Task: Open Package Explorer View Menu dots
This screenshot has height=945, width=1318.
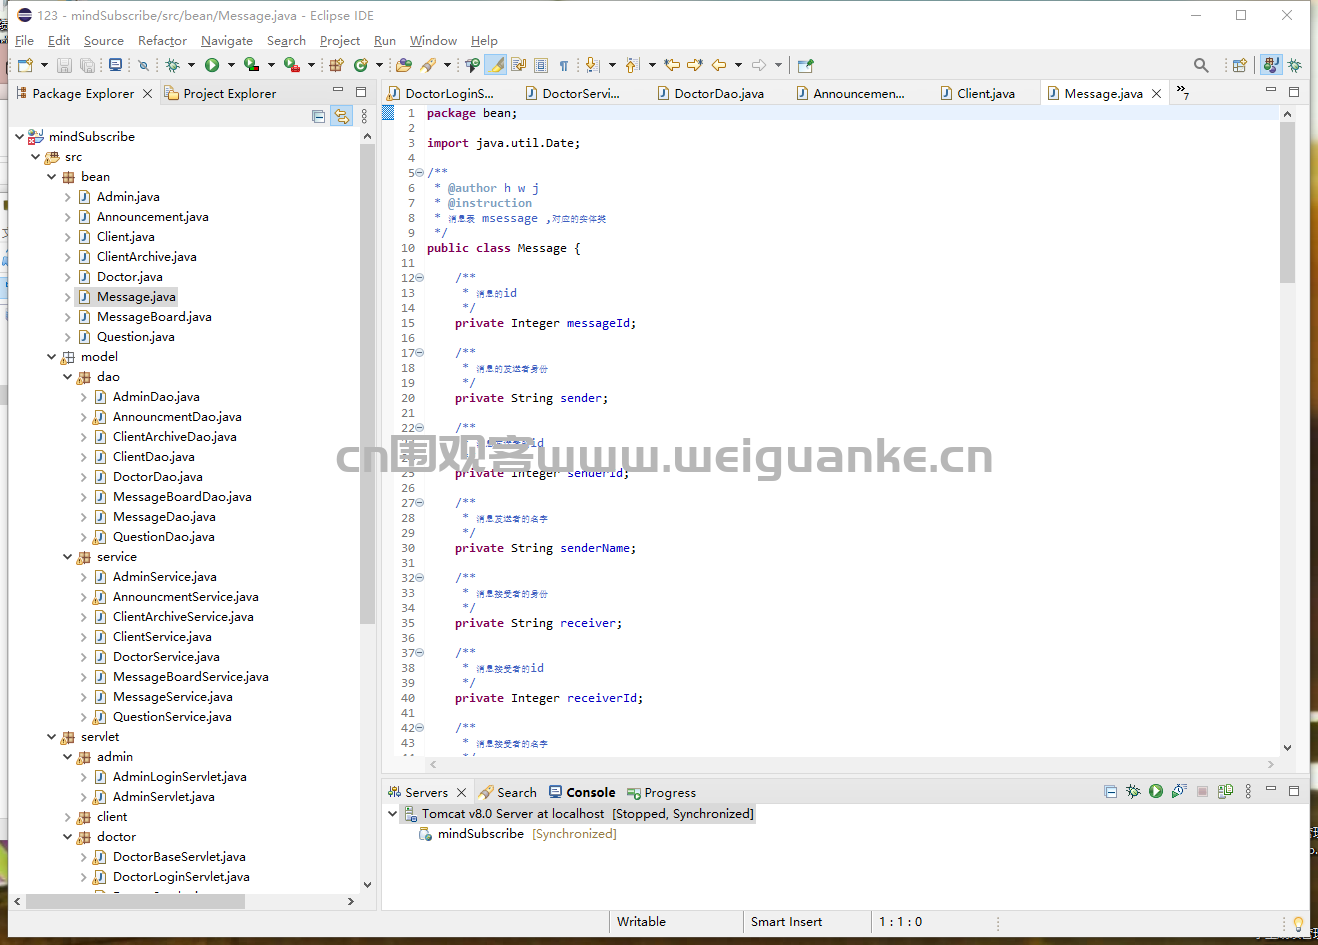Action: pyautogui.click(x=364, y=116)
